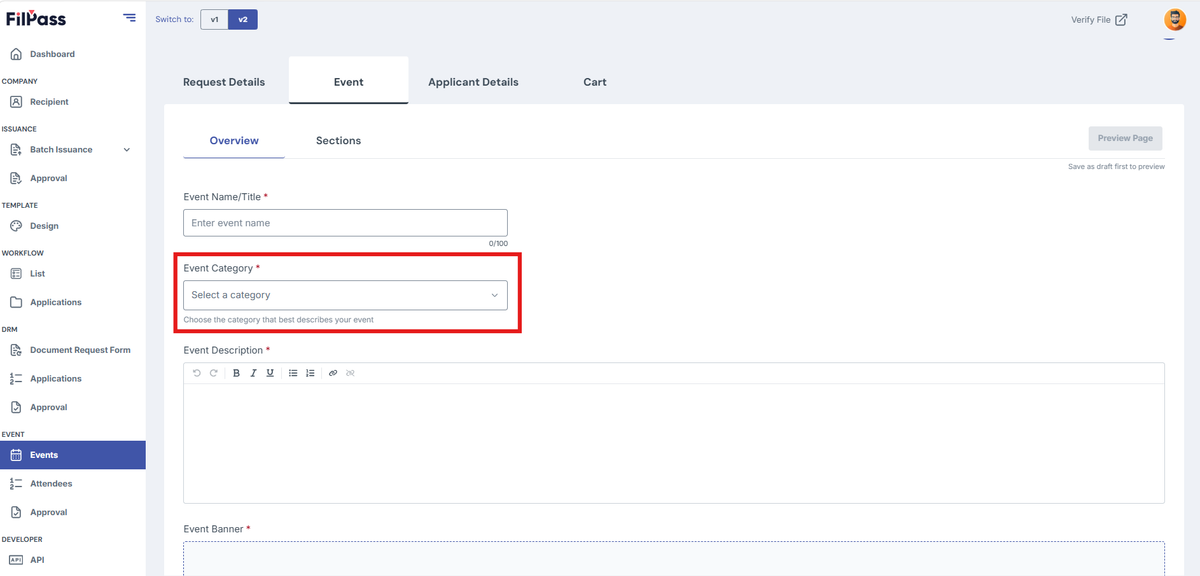This screenshot has width=1200, height=576.
Task: Select the Overview sub-tab
Action: 234,141
